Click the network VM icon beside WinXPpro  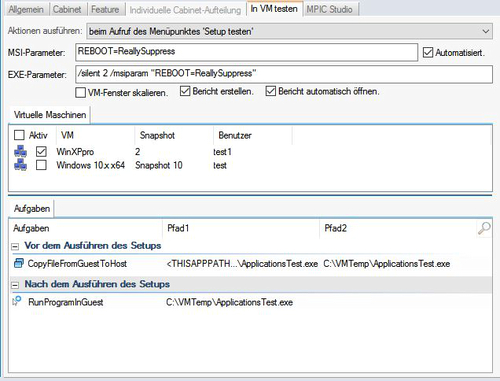pos(20,151)
